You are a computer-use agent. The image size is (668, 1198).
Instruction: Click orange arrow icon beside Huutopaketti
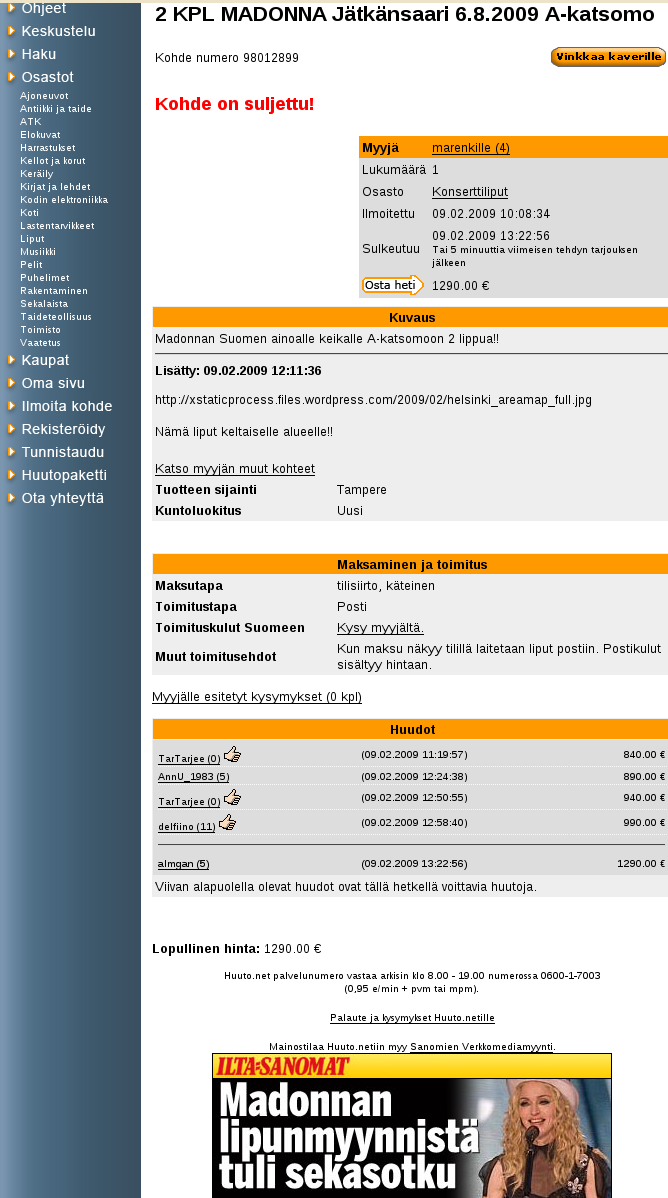click(x=11, y=474)
